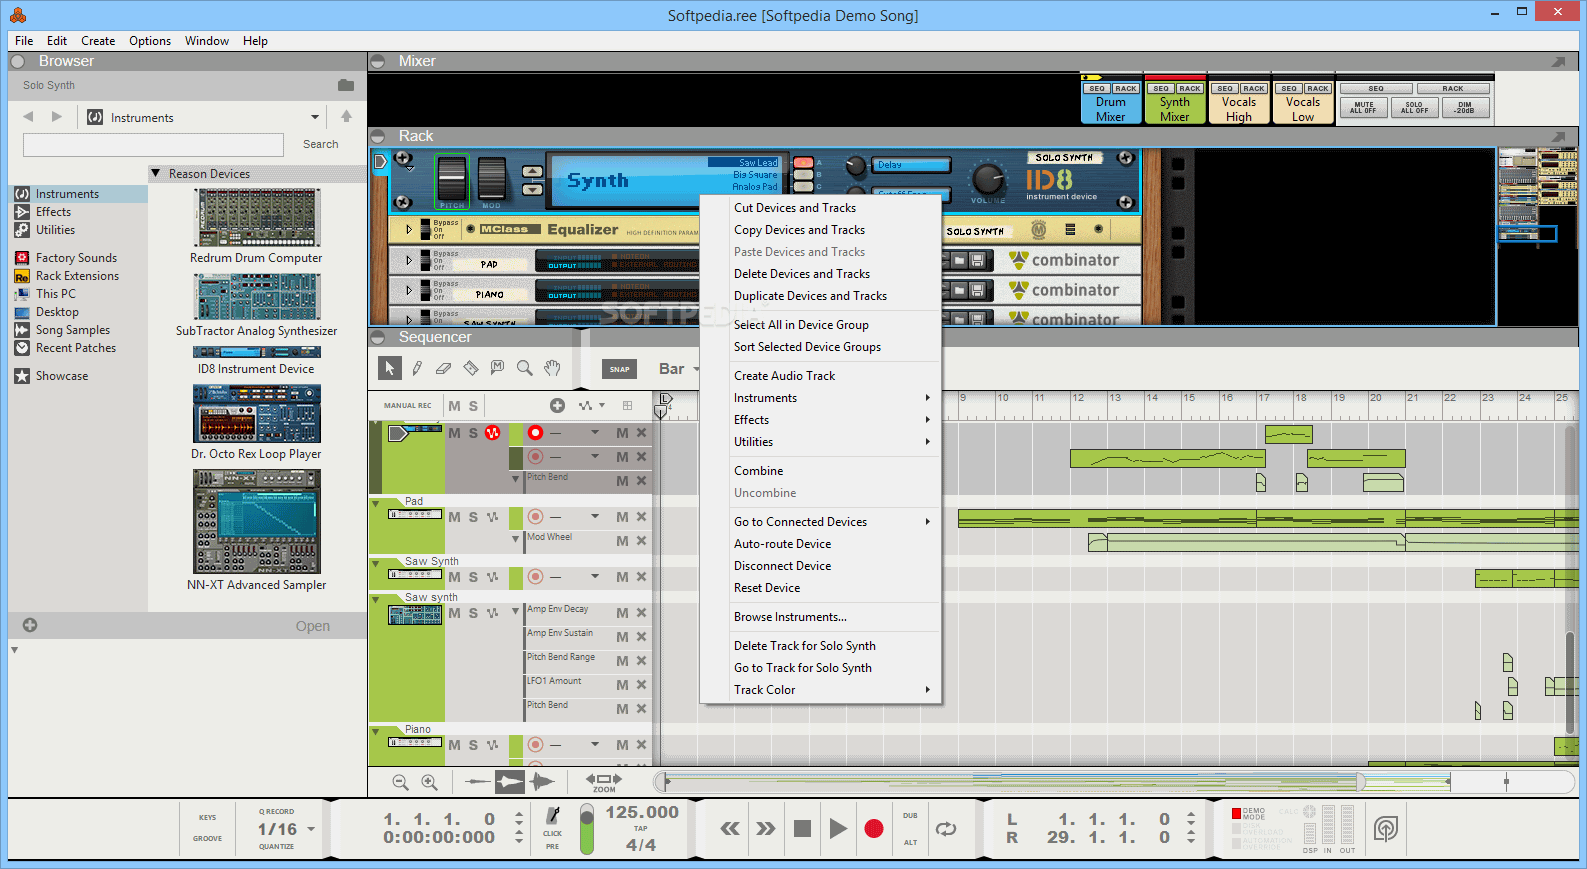Screen dimensions: 1587x869
Task: Collapse the Piano track
Action: (x=376, y=731)
